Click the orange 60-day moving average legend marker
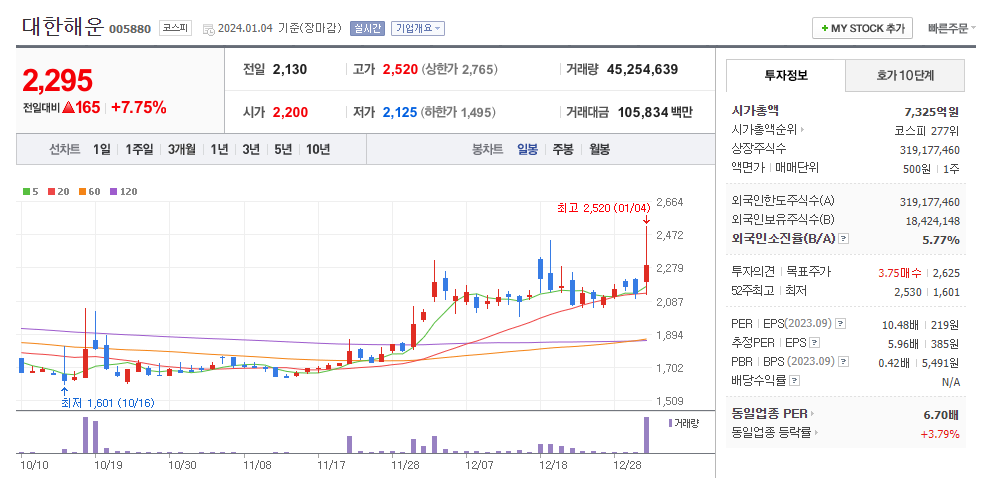This screenshot has height=478, width=981. 82,192
